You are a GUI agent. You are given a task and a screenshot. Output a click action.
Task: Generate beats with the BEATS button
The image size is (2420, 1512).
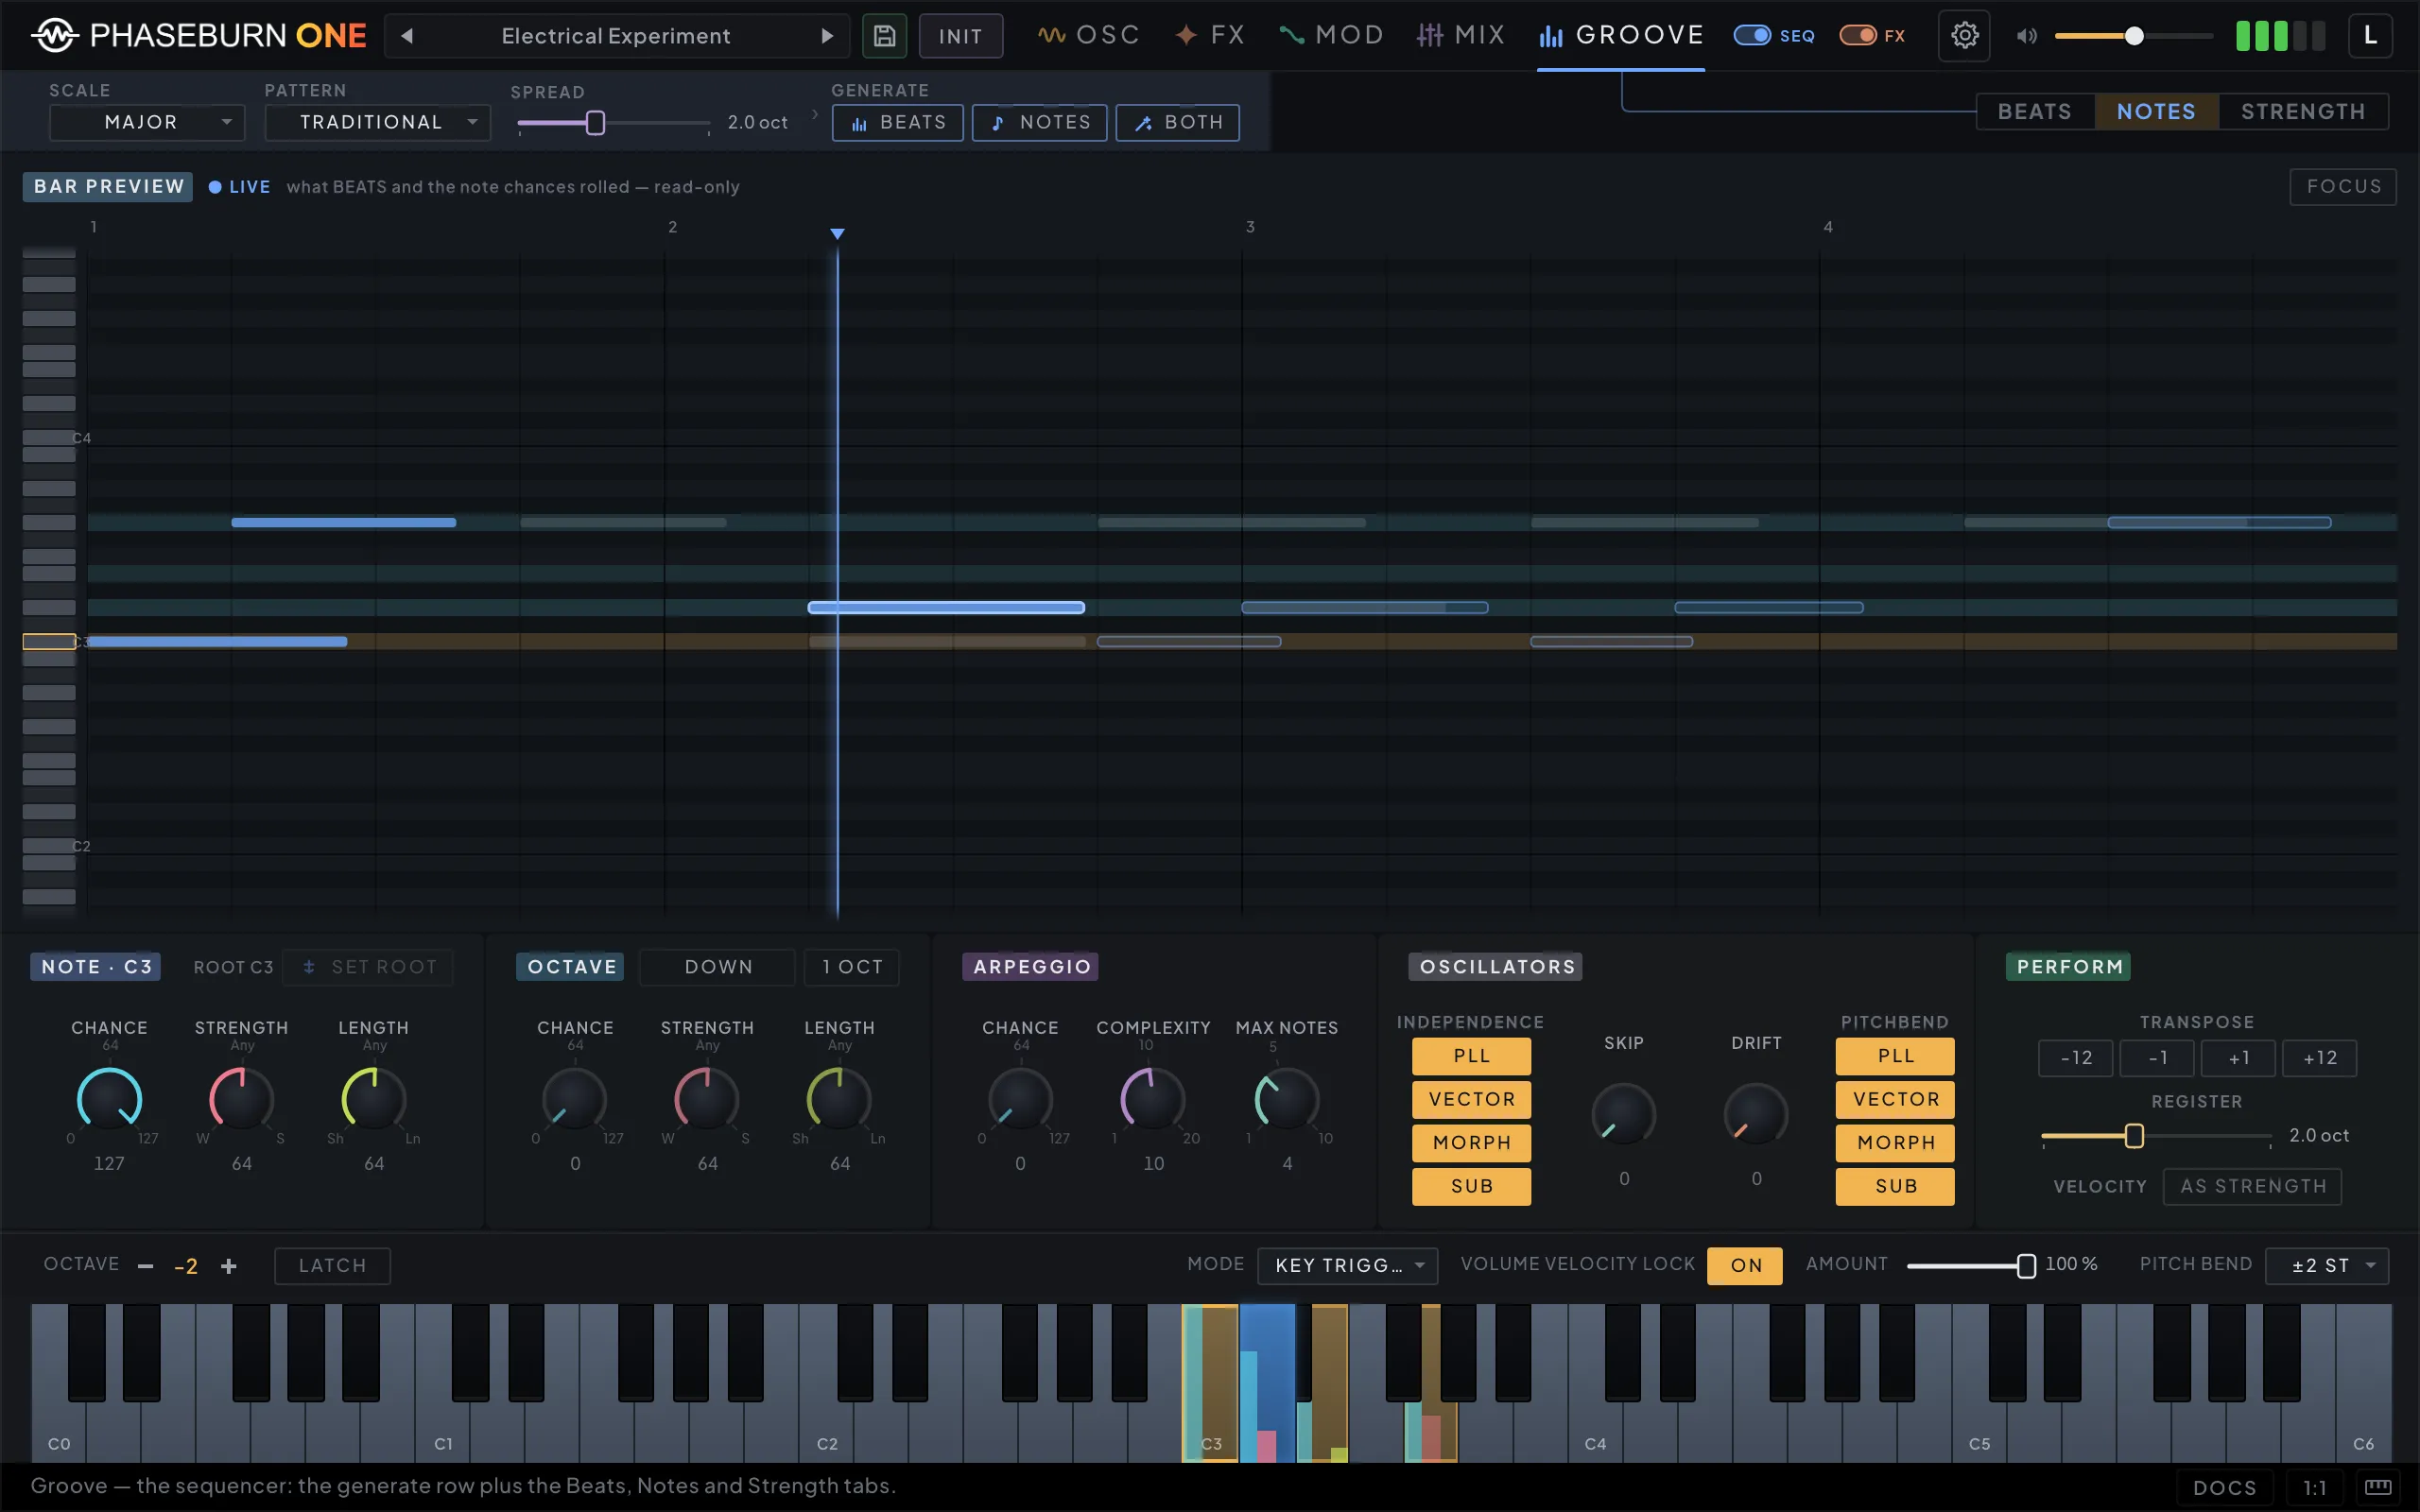pyautogui.click(x=898, y=123)
